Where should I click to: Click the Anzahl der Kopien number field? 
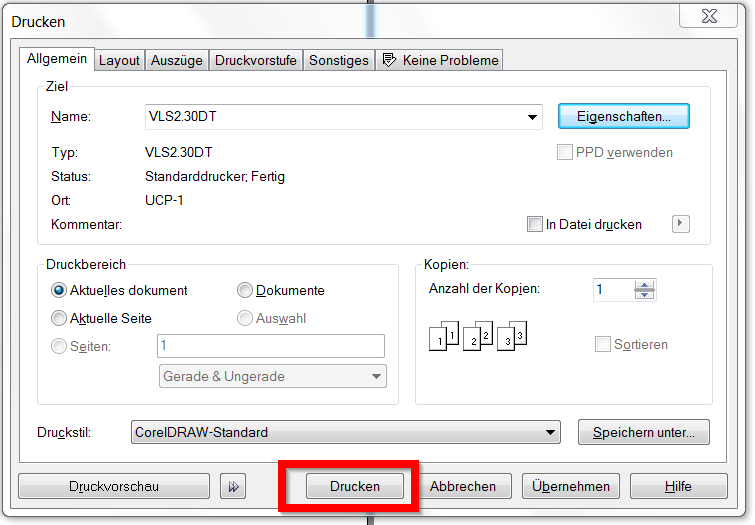[x=612, y=290]
